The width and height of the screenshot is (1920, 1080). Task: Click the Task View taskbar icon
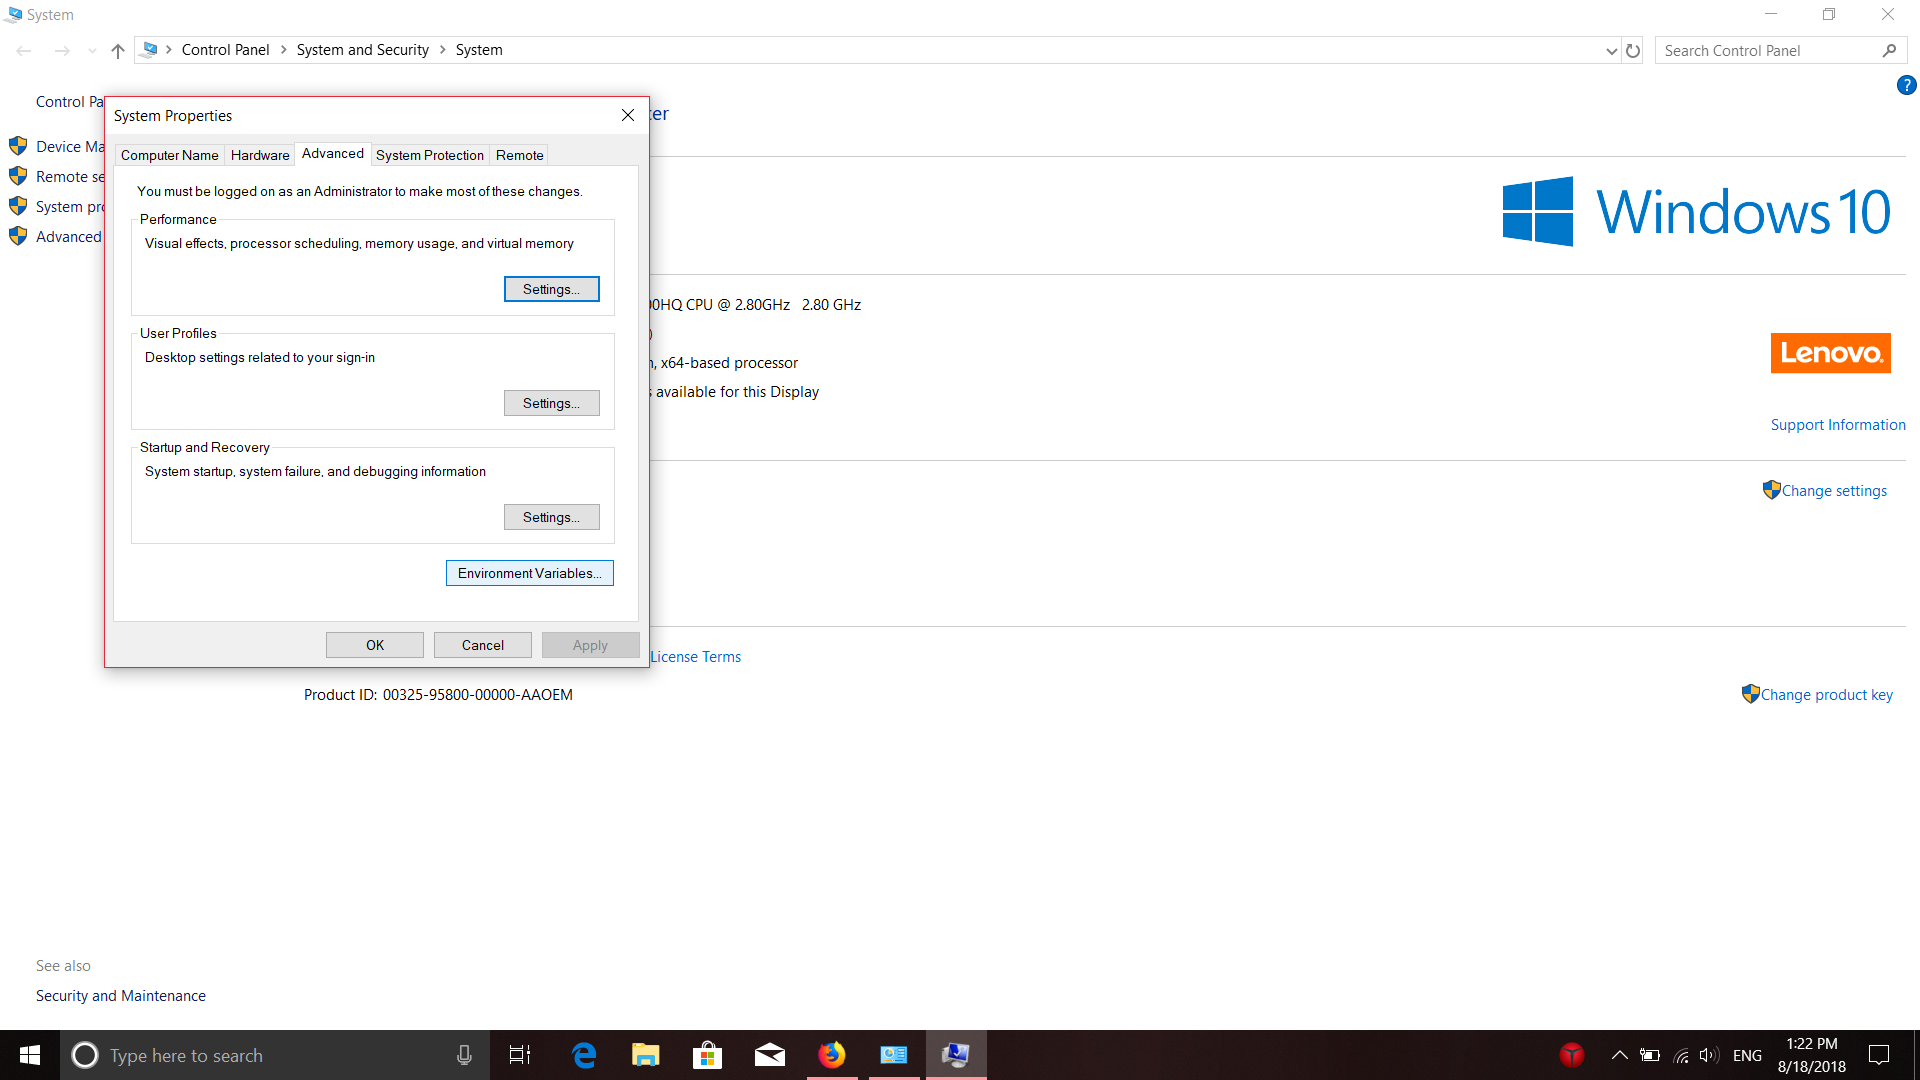pos(520,1055)
